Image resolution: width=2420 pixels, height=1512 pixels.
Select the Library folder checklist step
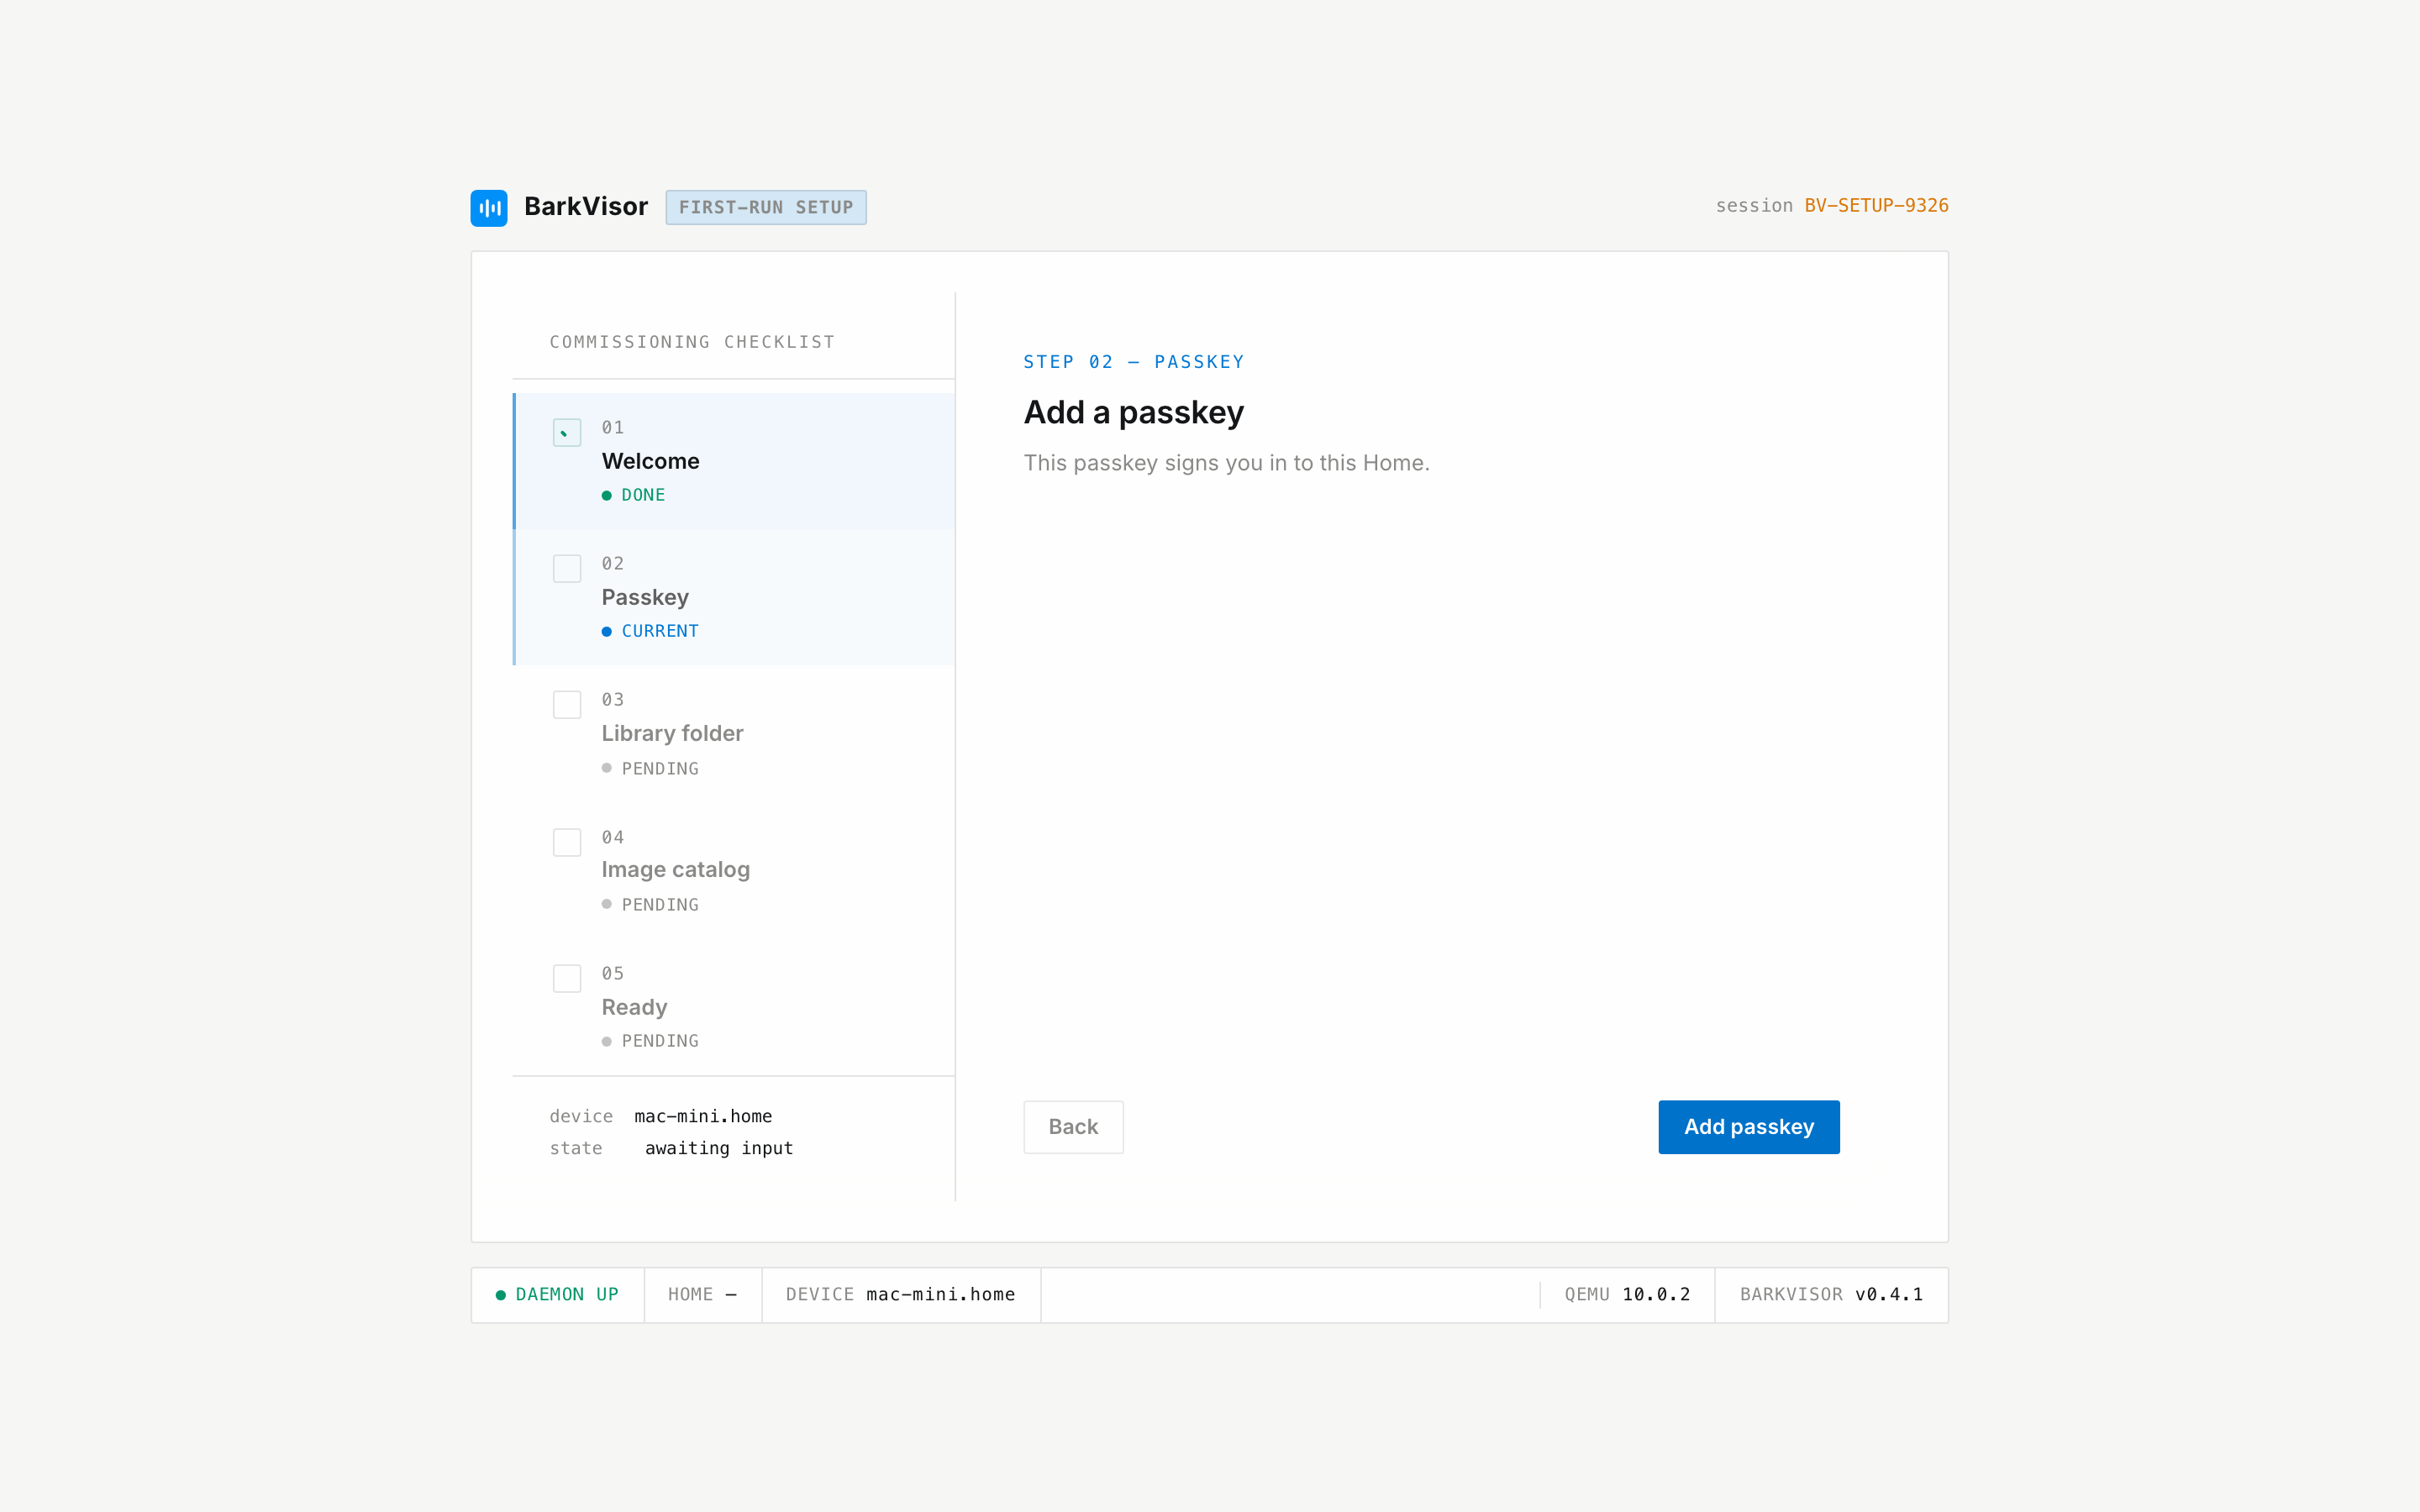pos(734,733)
